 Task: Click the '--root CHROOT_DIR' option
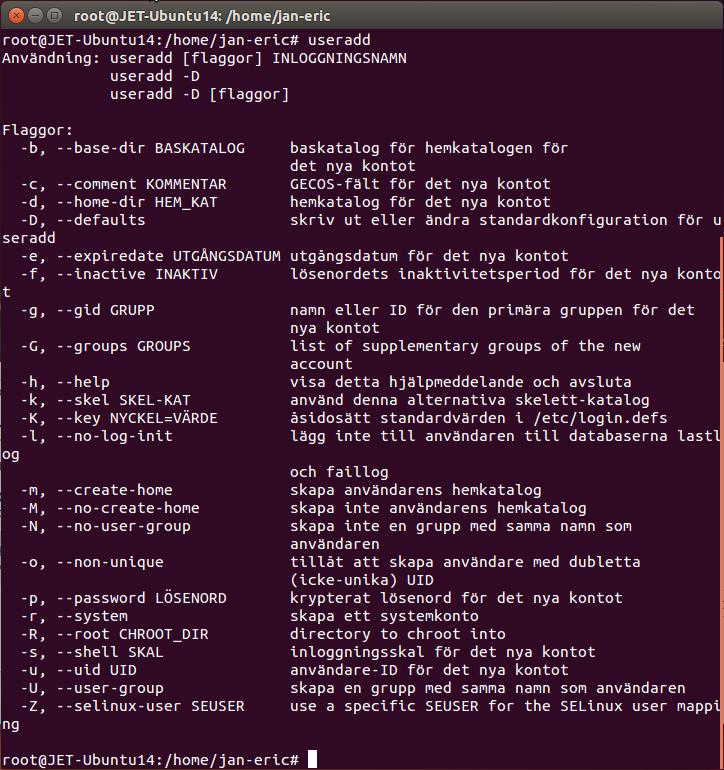pyautogui.click(x=132, y=634)
